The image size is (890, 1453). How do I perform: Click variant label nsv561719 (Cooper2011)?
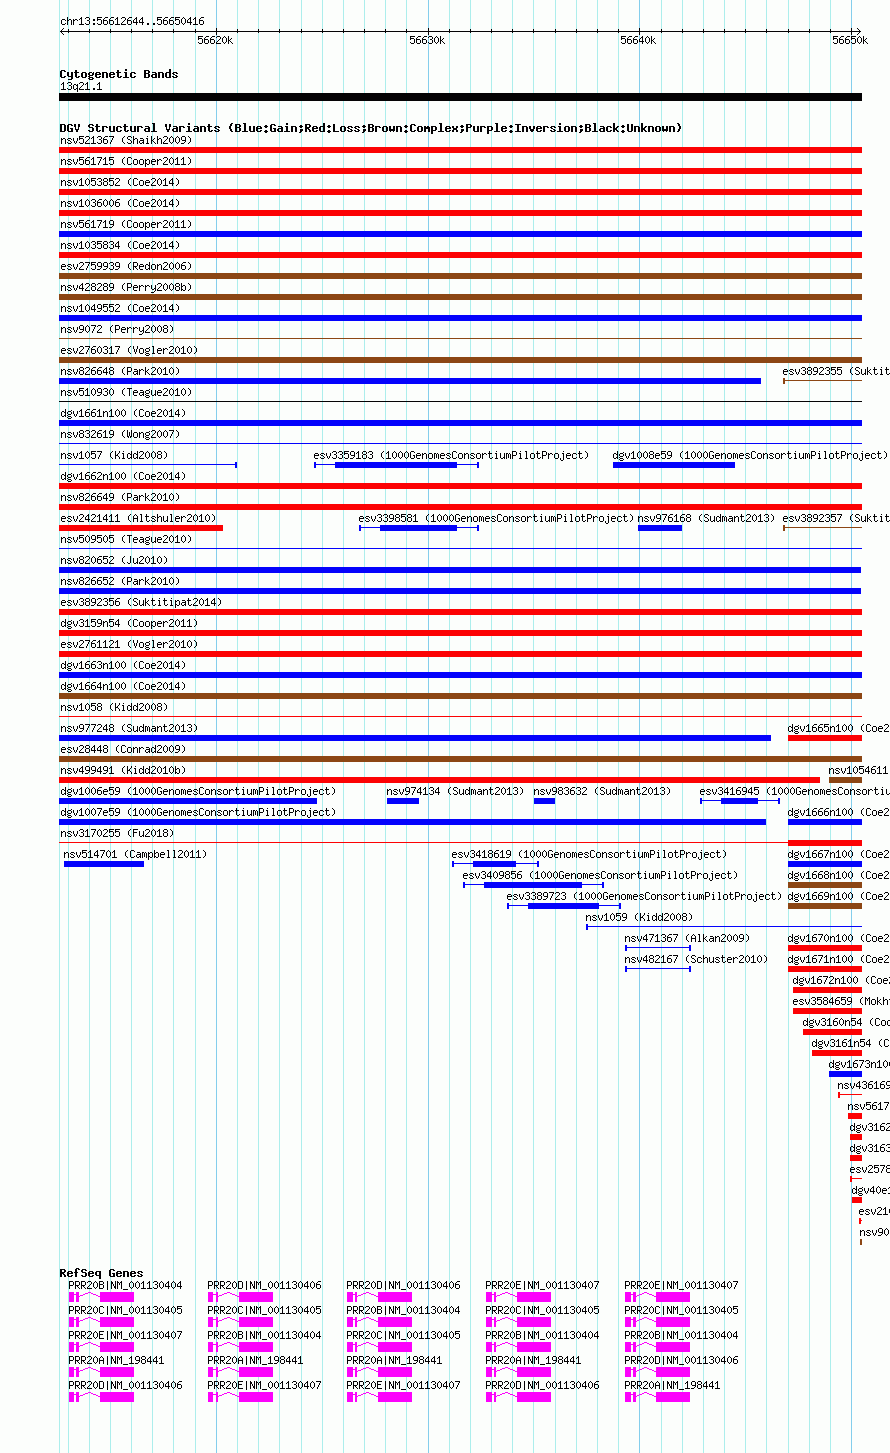126,224
